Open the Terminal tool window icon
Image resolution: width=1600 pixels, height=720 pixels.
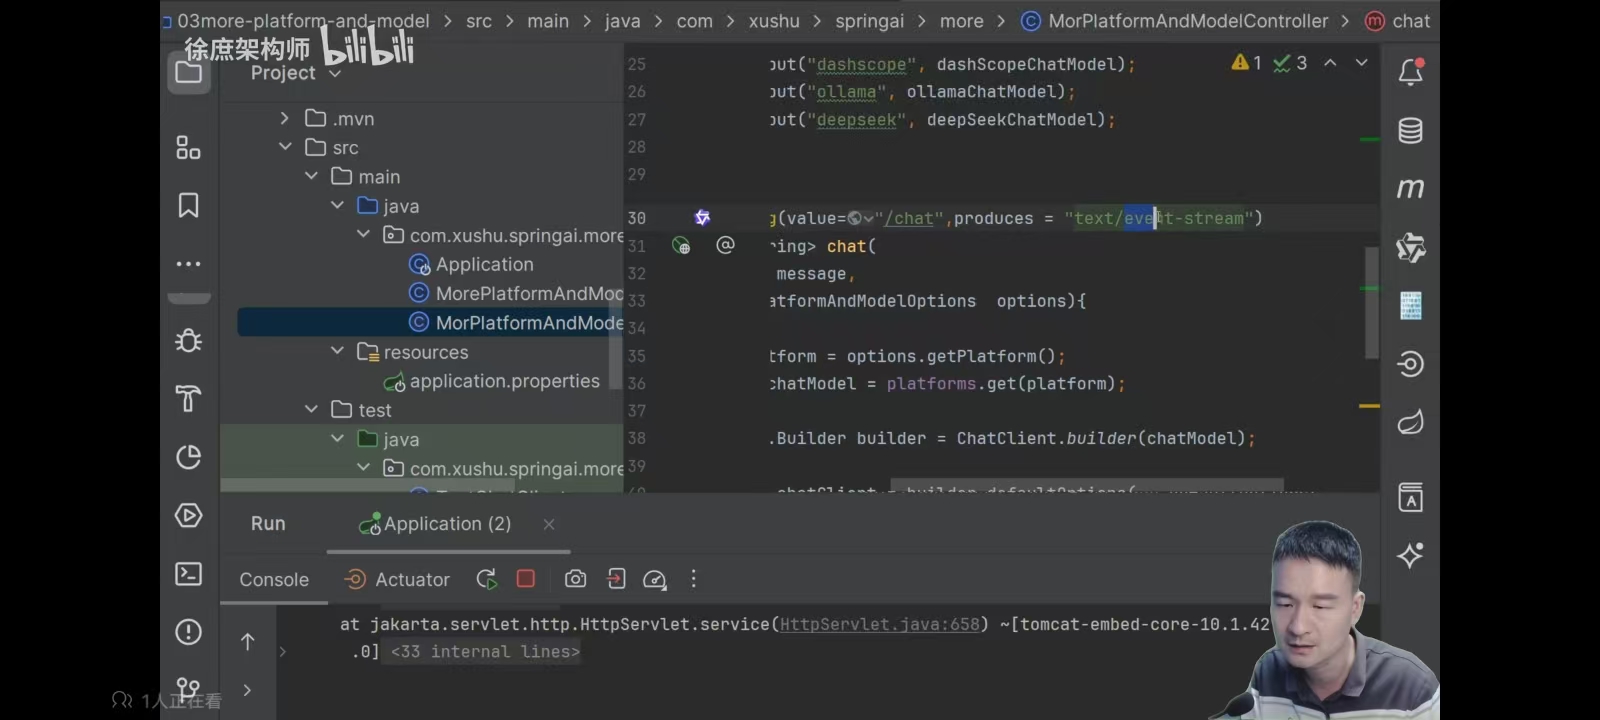pos(188,573)
